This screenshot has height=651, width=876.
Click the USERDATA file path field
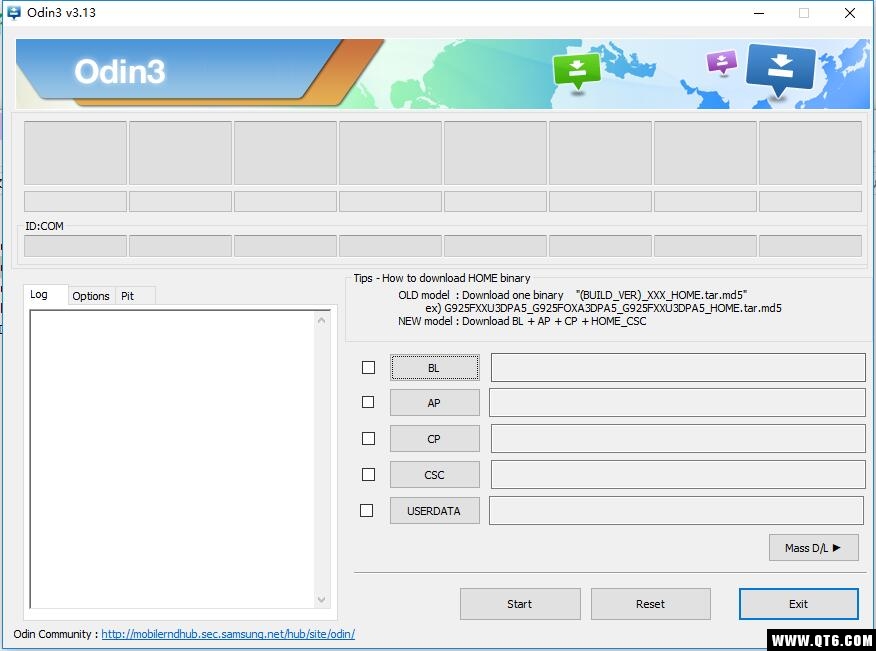click(677, 511)
